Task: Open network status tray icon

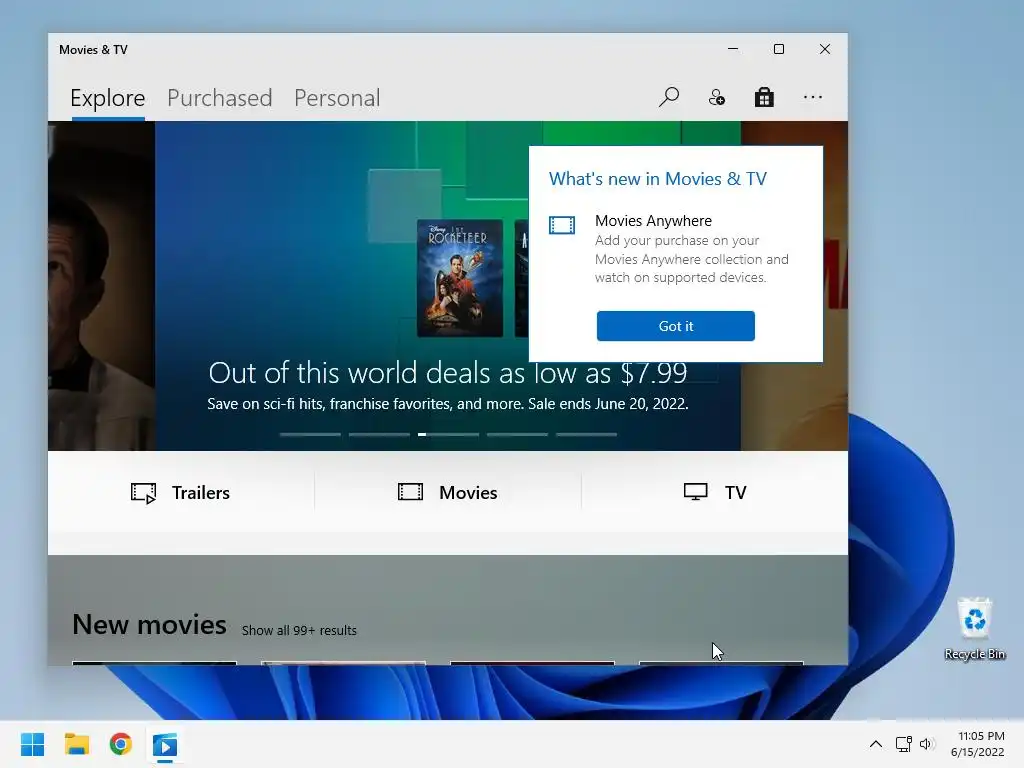Action: pos(903,744)
